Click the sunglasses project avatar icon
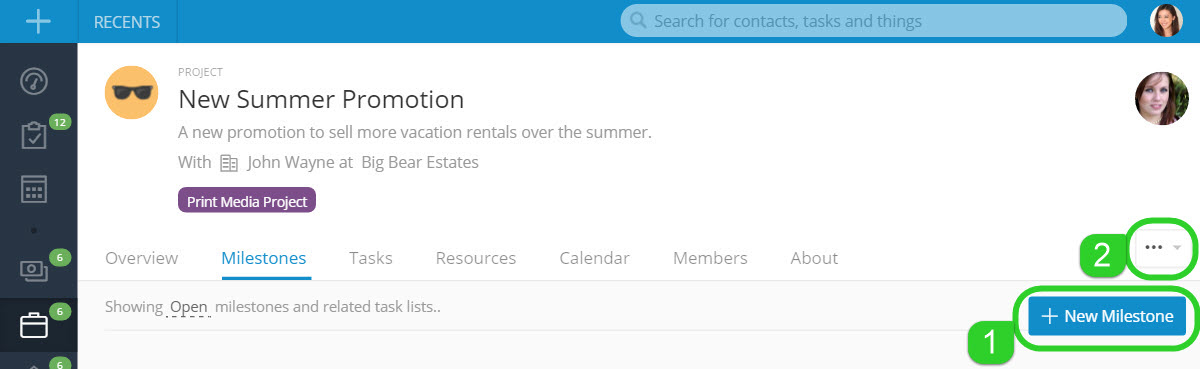The image size is (1200, 369). tap(132, 93)
